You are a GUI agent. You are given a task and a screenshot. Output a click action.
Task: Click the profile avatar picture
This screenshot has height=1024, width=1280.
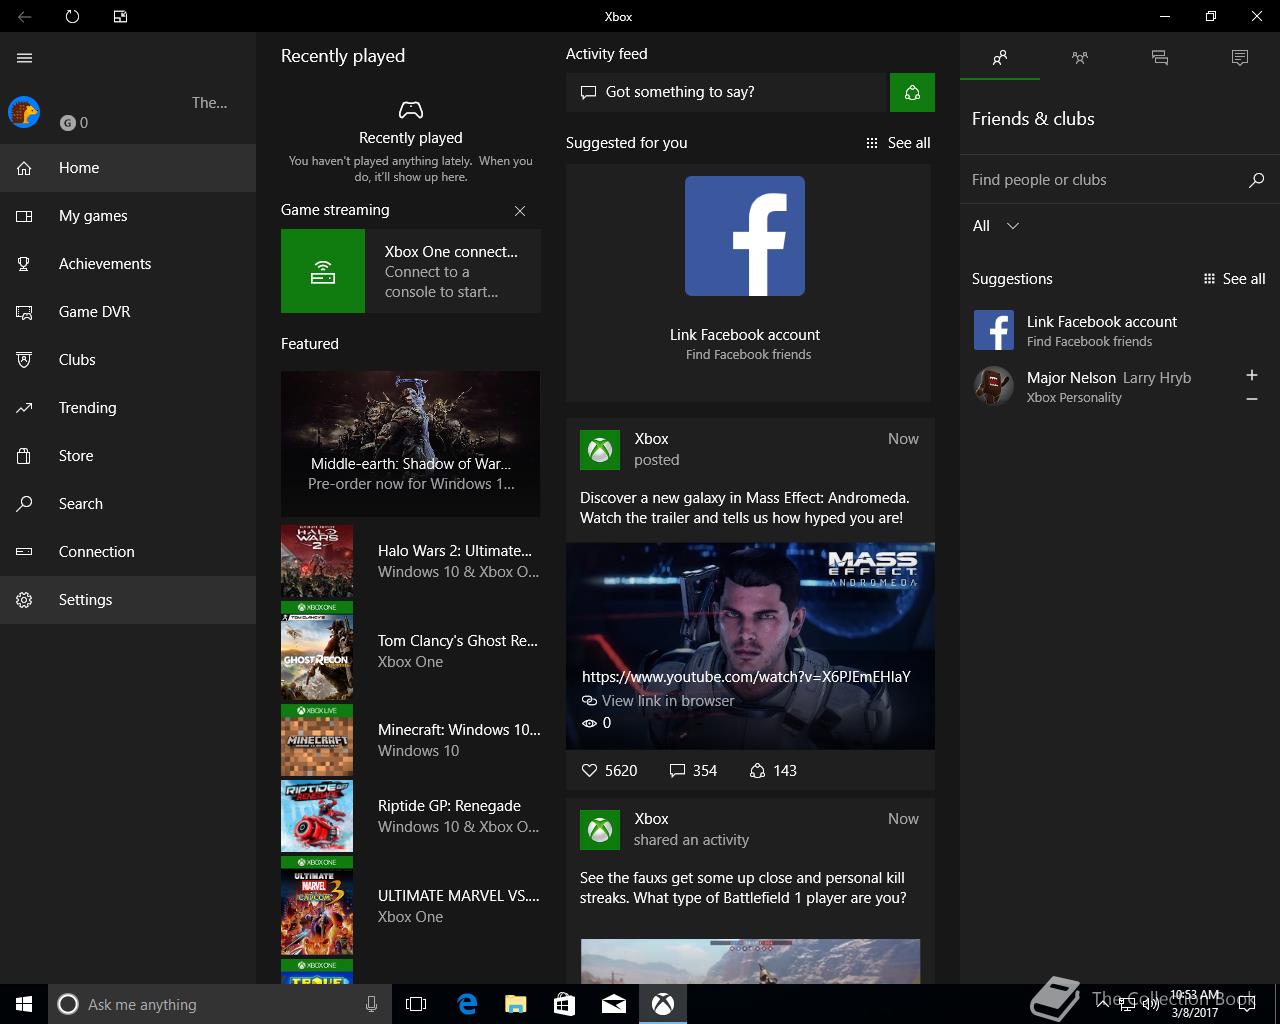click(x=24, y=112)
